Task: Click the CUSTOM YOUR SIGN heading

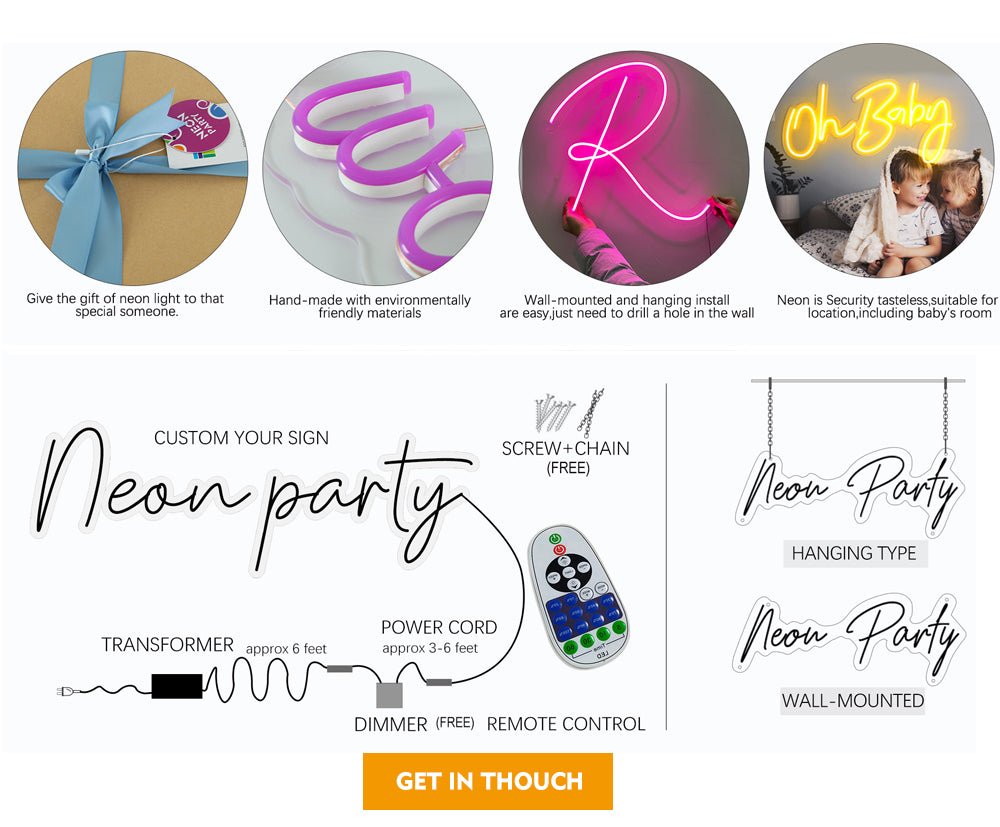Action: click(241, 438)
